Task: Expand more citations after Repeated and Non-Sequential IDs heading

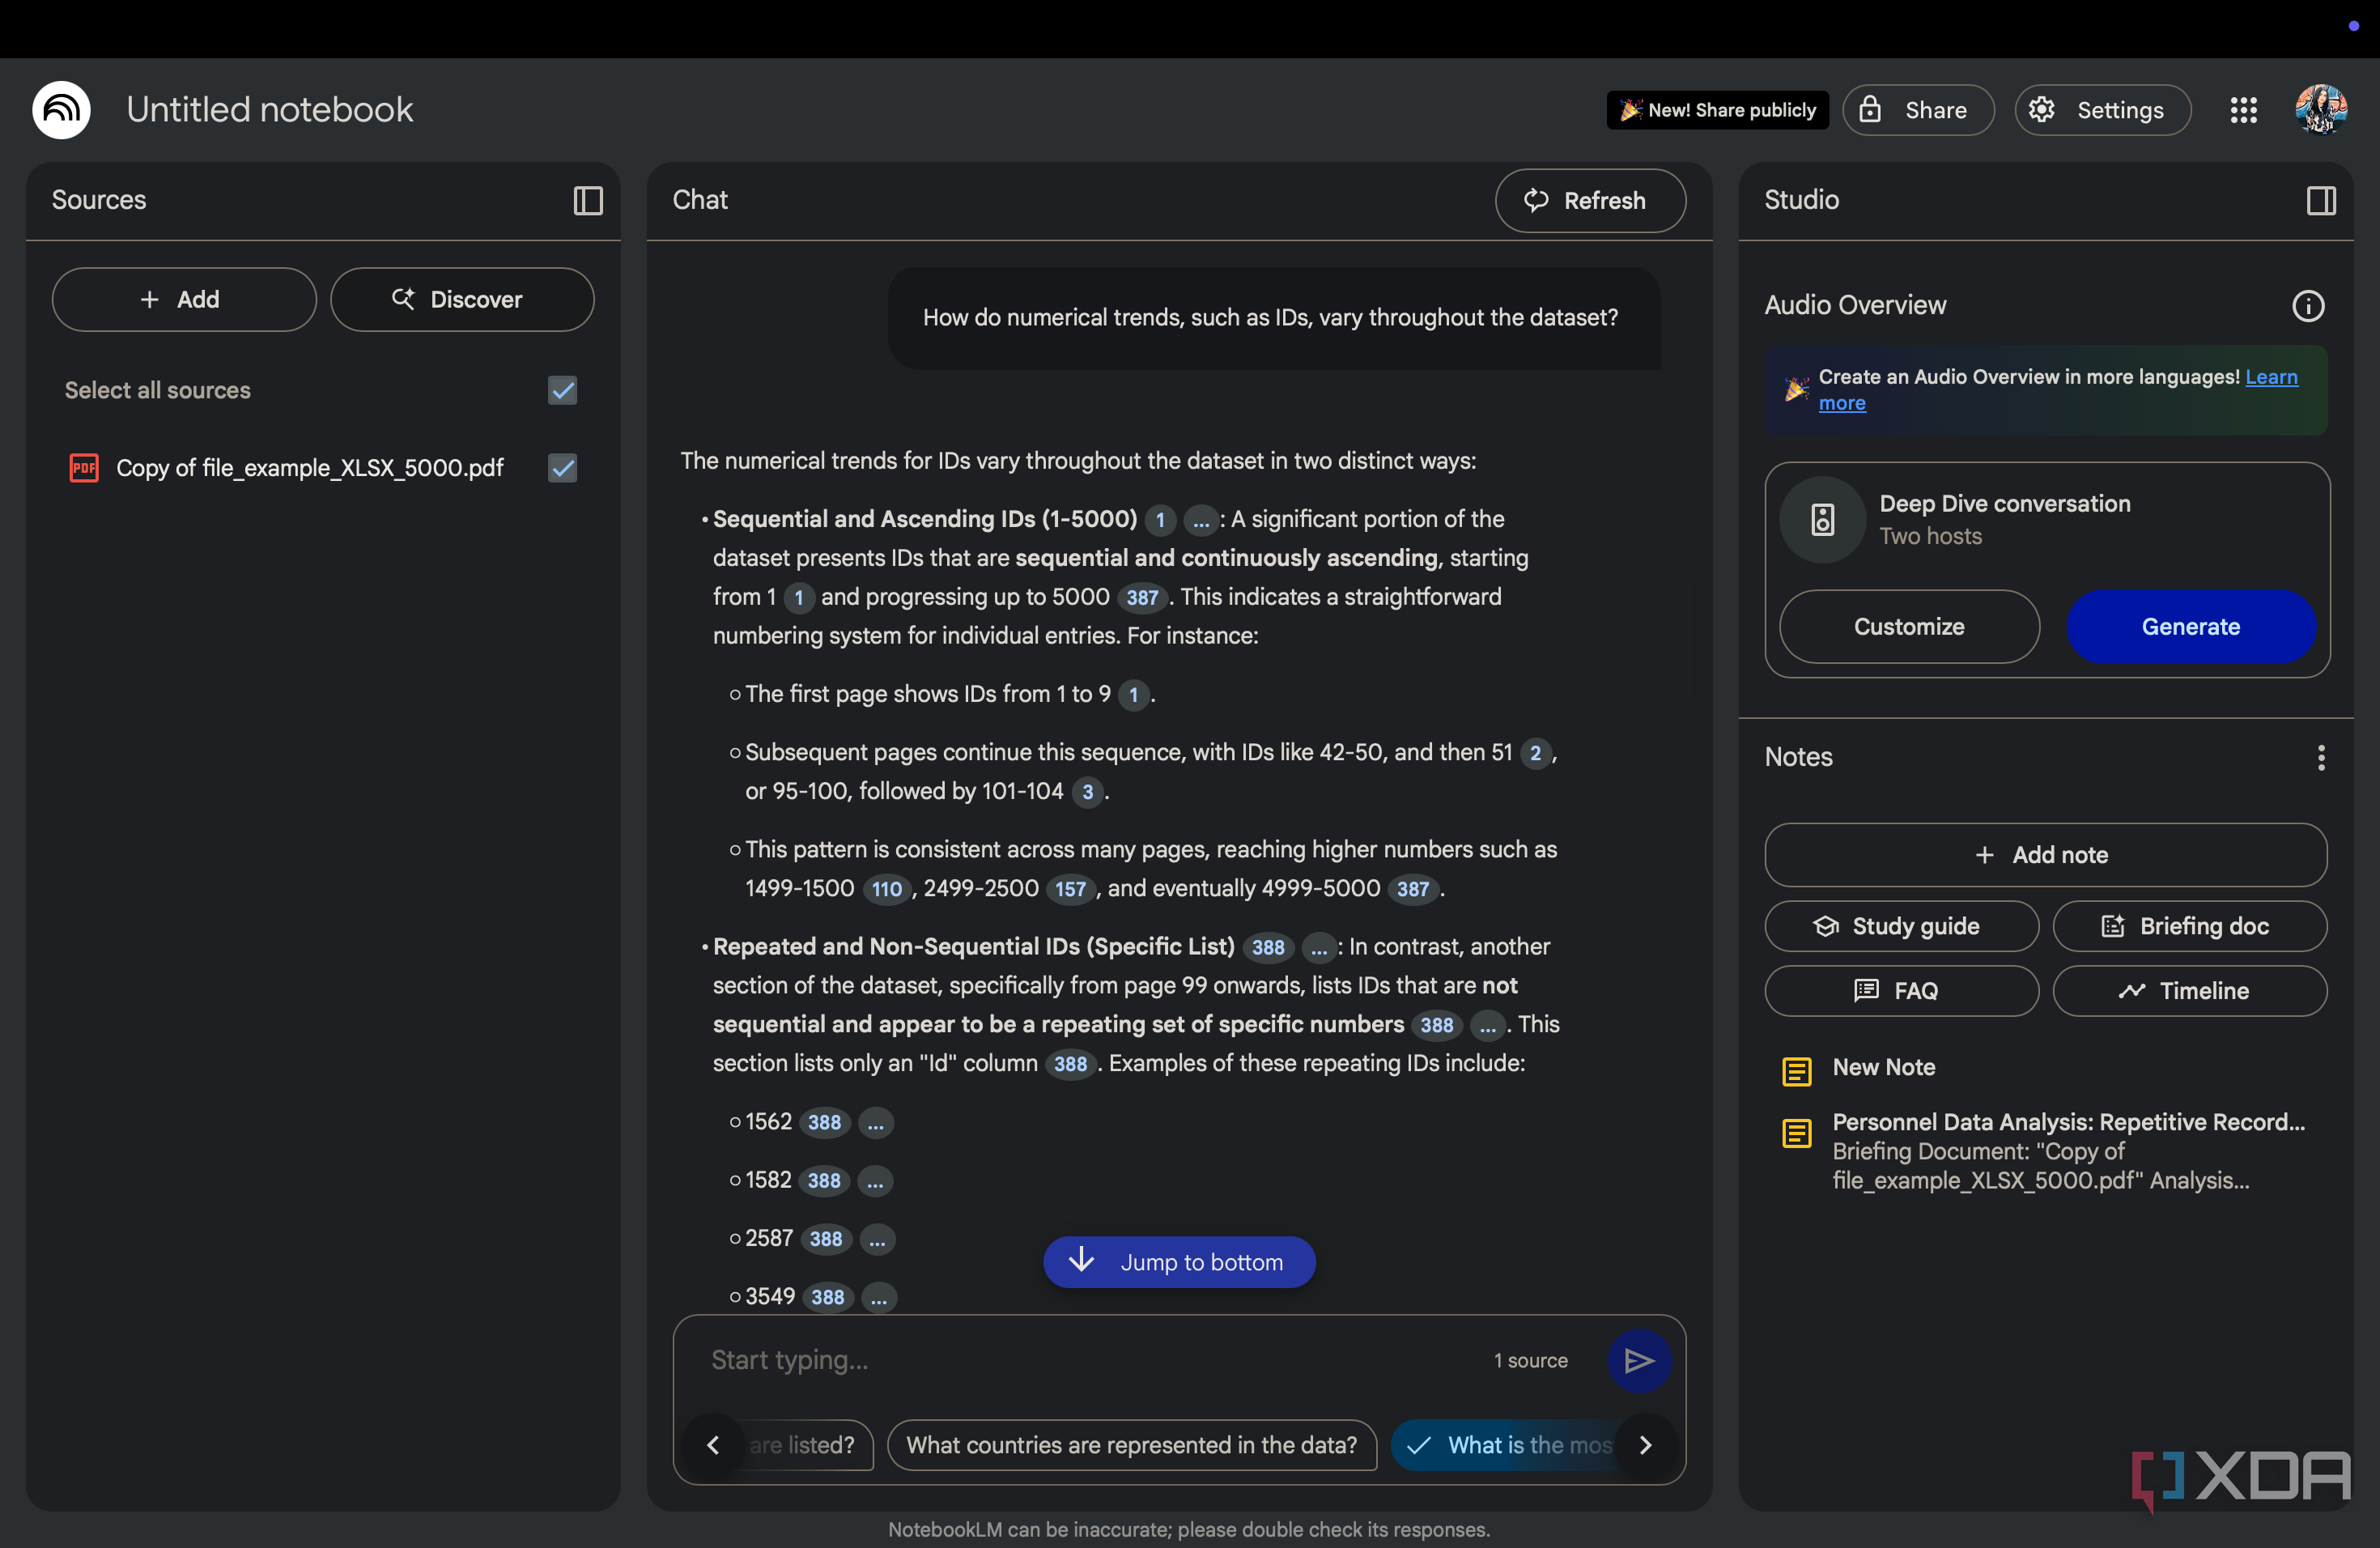Action: [x=1319, y=948]
